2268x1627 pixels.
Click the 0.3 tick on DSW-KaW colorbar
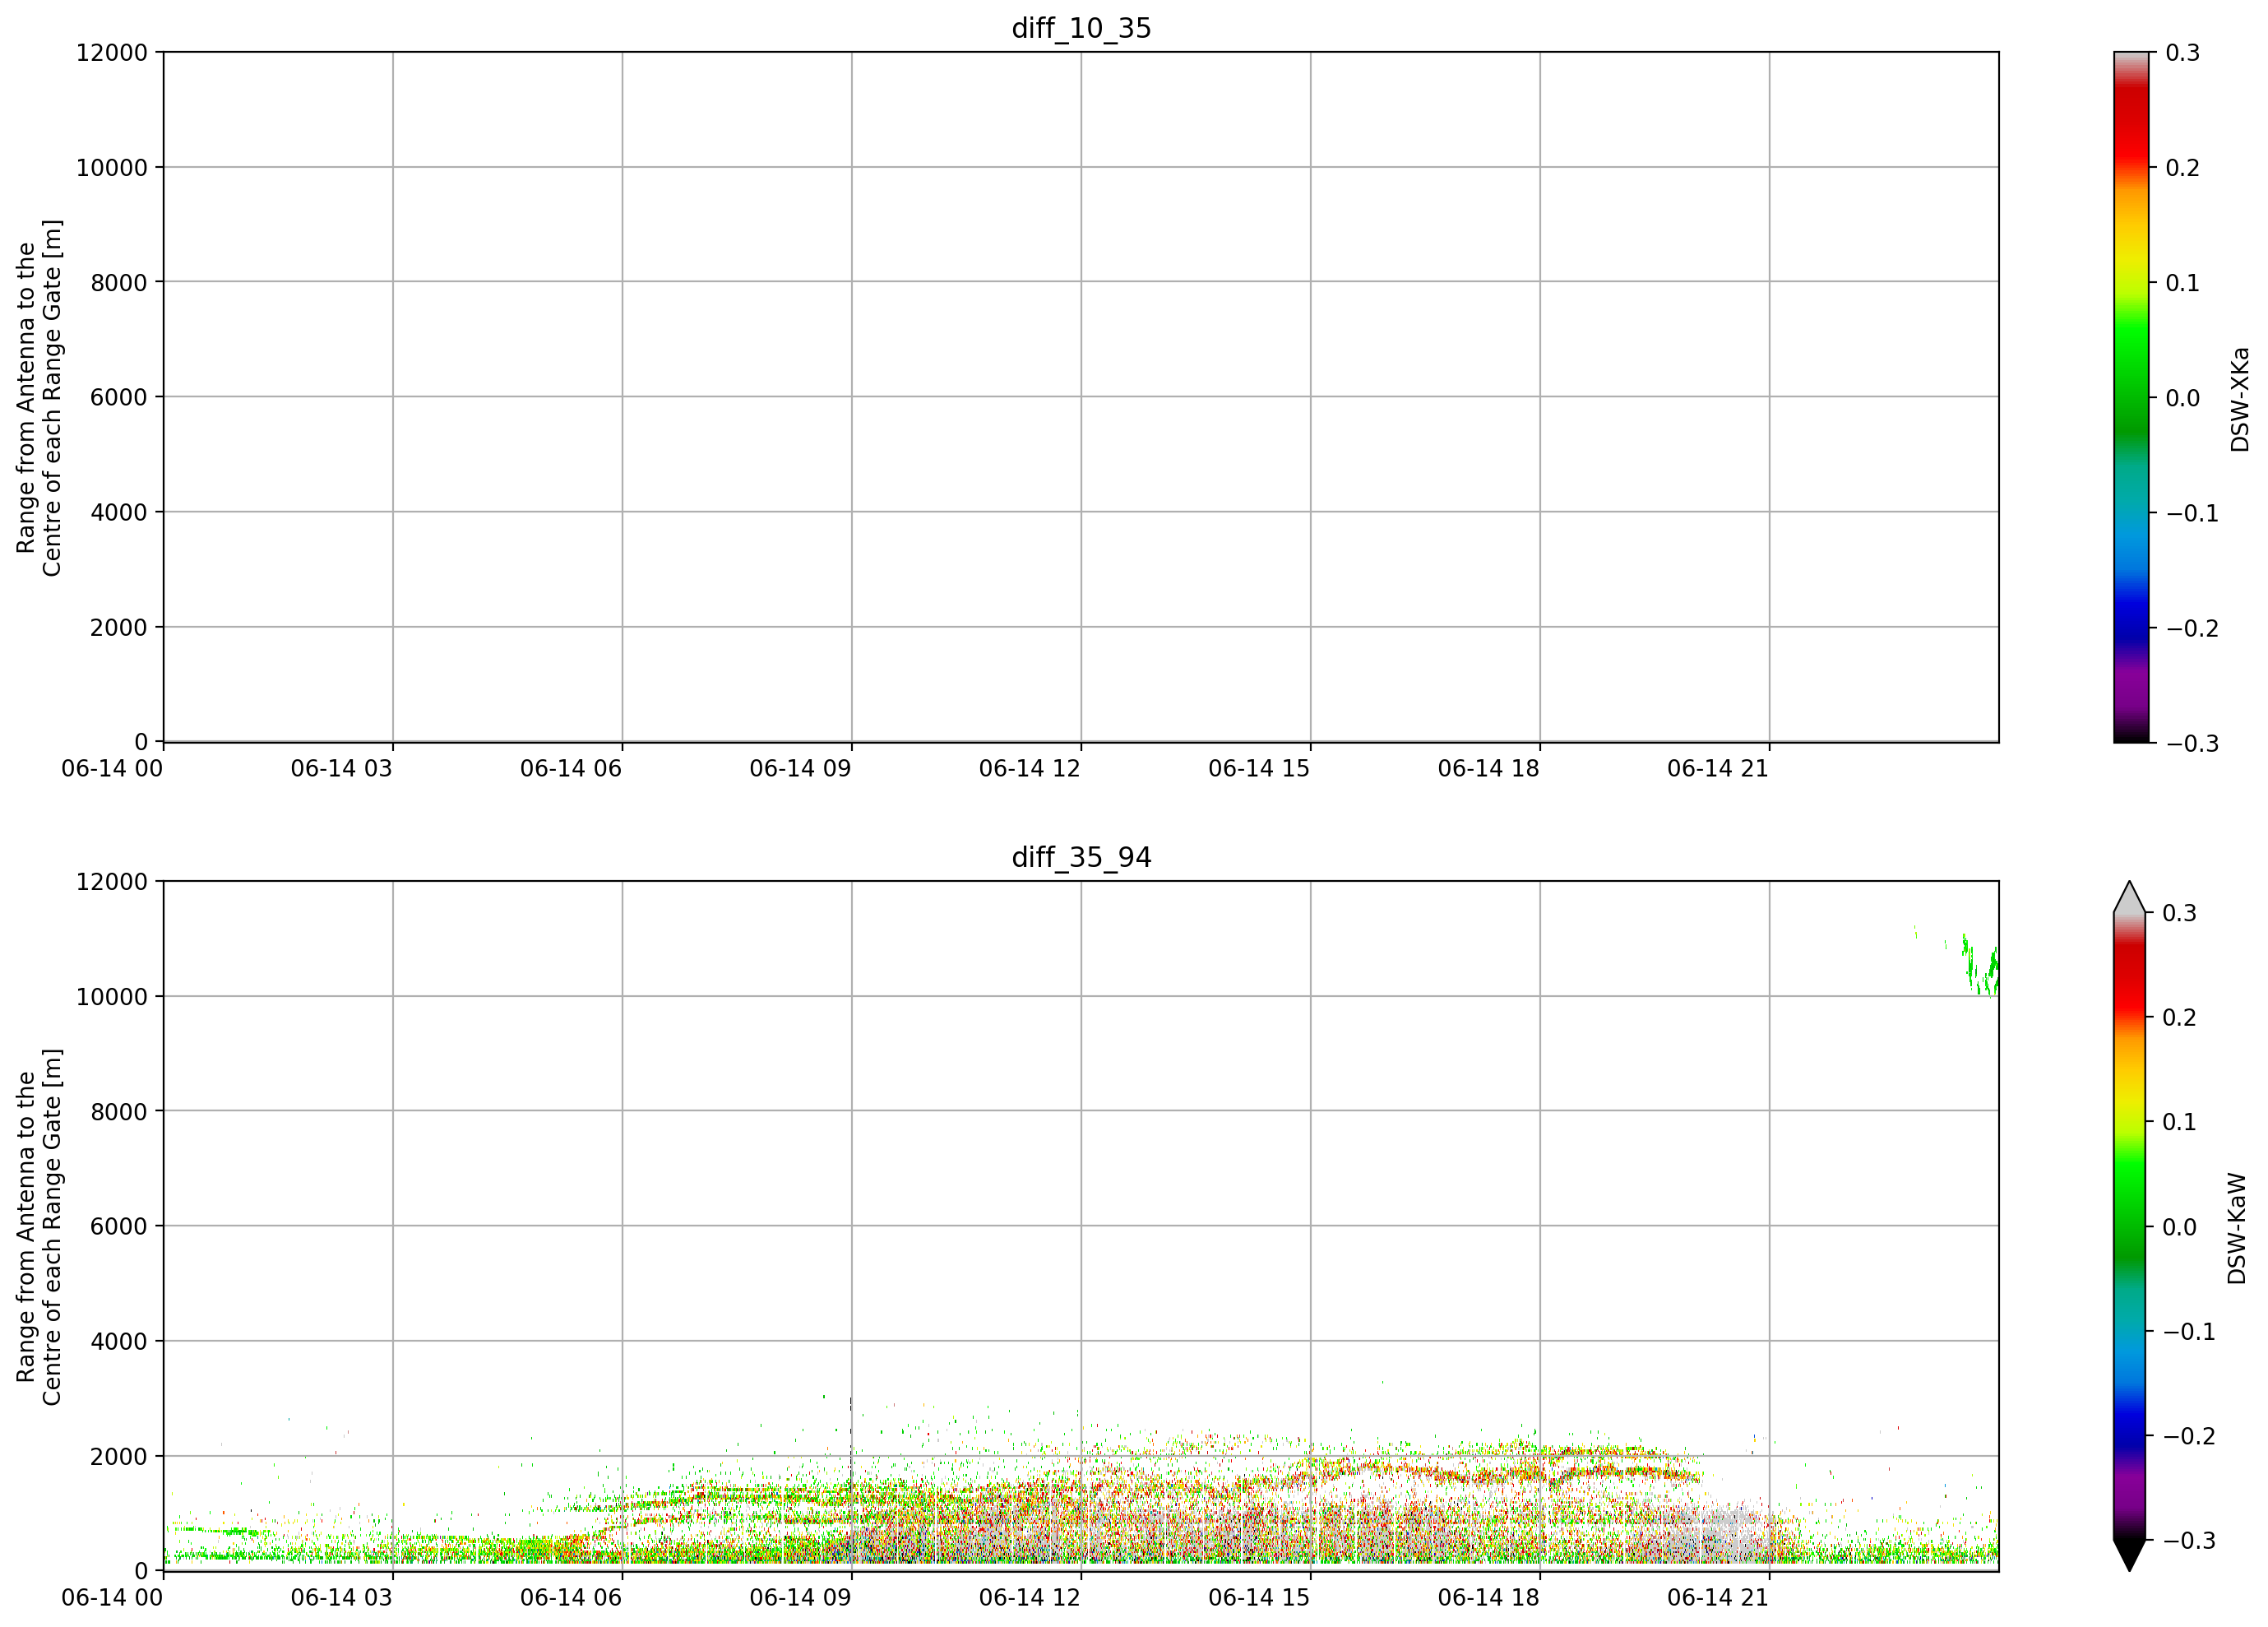pyautogui.click(x=2180, y=913)
